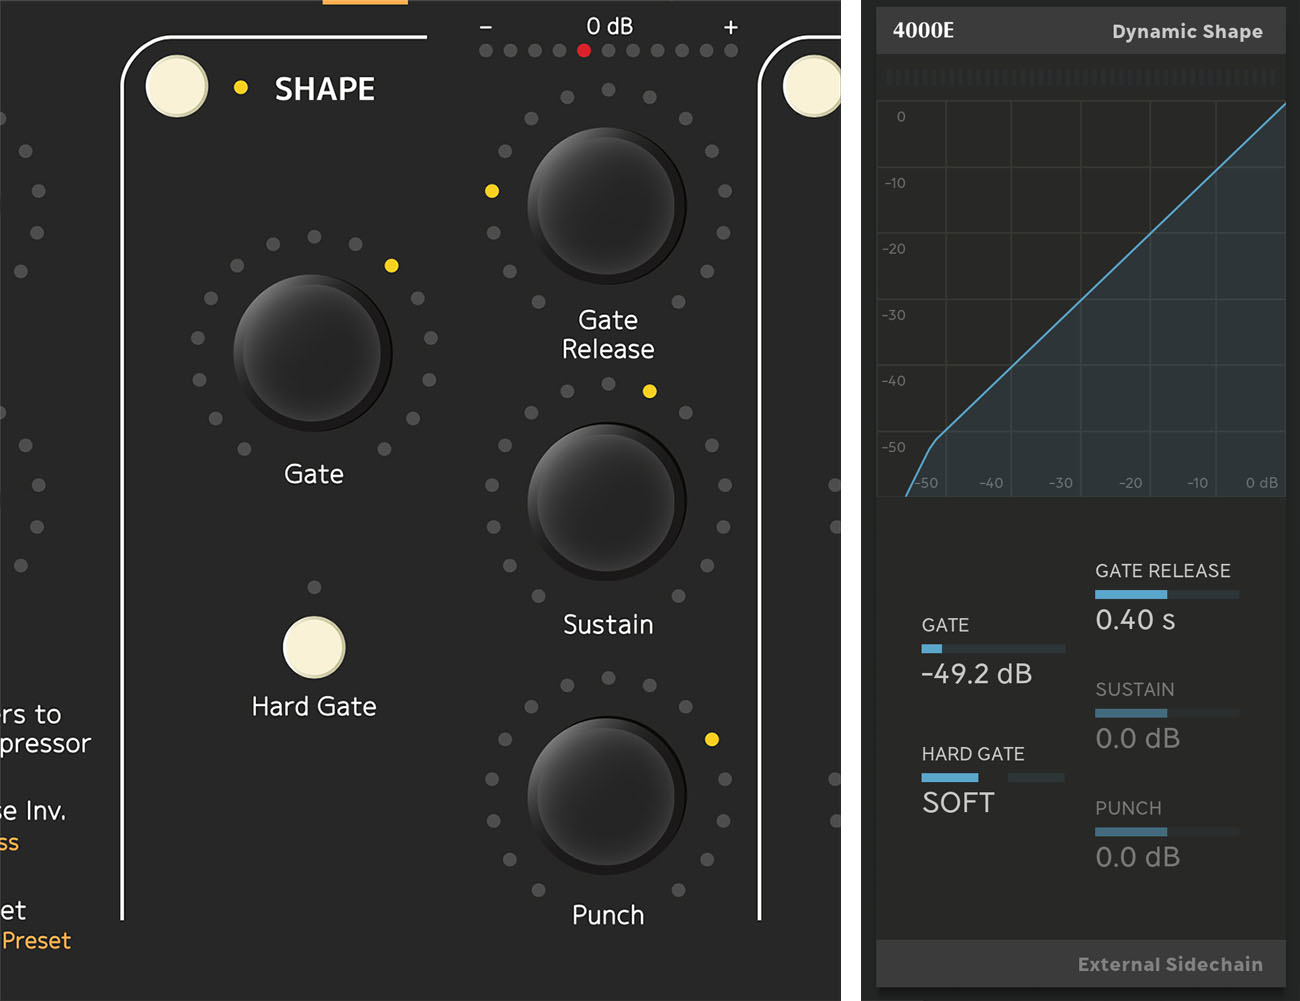This screenshot has height=1001, width=1300.
Task: Click the GATE value slider showing -49.2 dB
Action: [x=992, y=648]
